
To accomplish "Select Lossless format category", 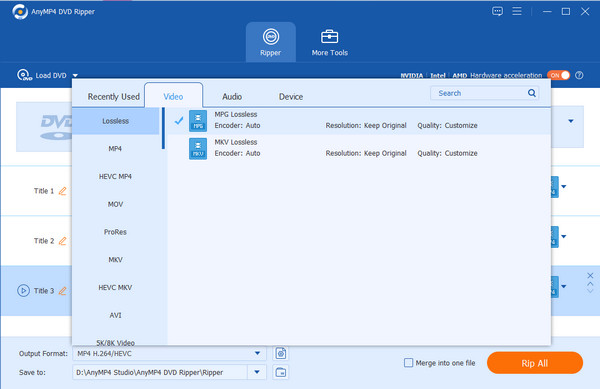I will pos(116,121).
